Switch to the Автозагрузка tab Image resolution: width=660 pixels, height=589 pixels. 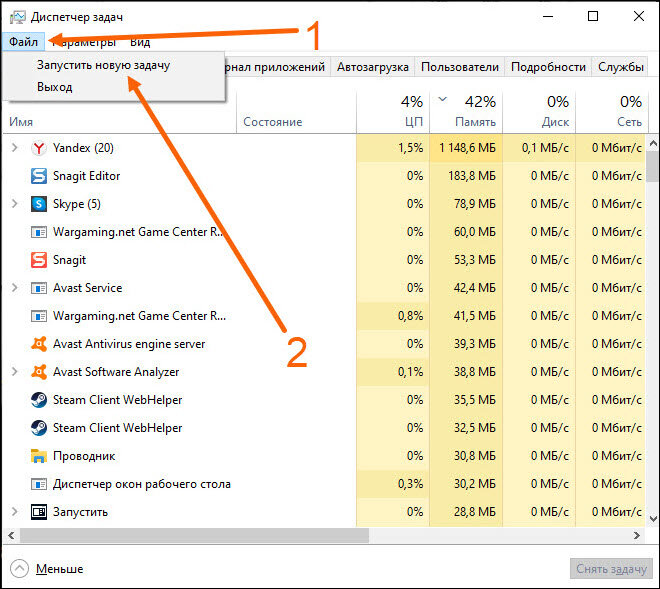[x=373, y=67]
